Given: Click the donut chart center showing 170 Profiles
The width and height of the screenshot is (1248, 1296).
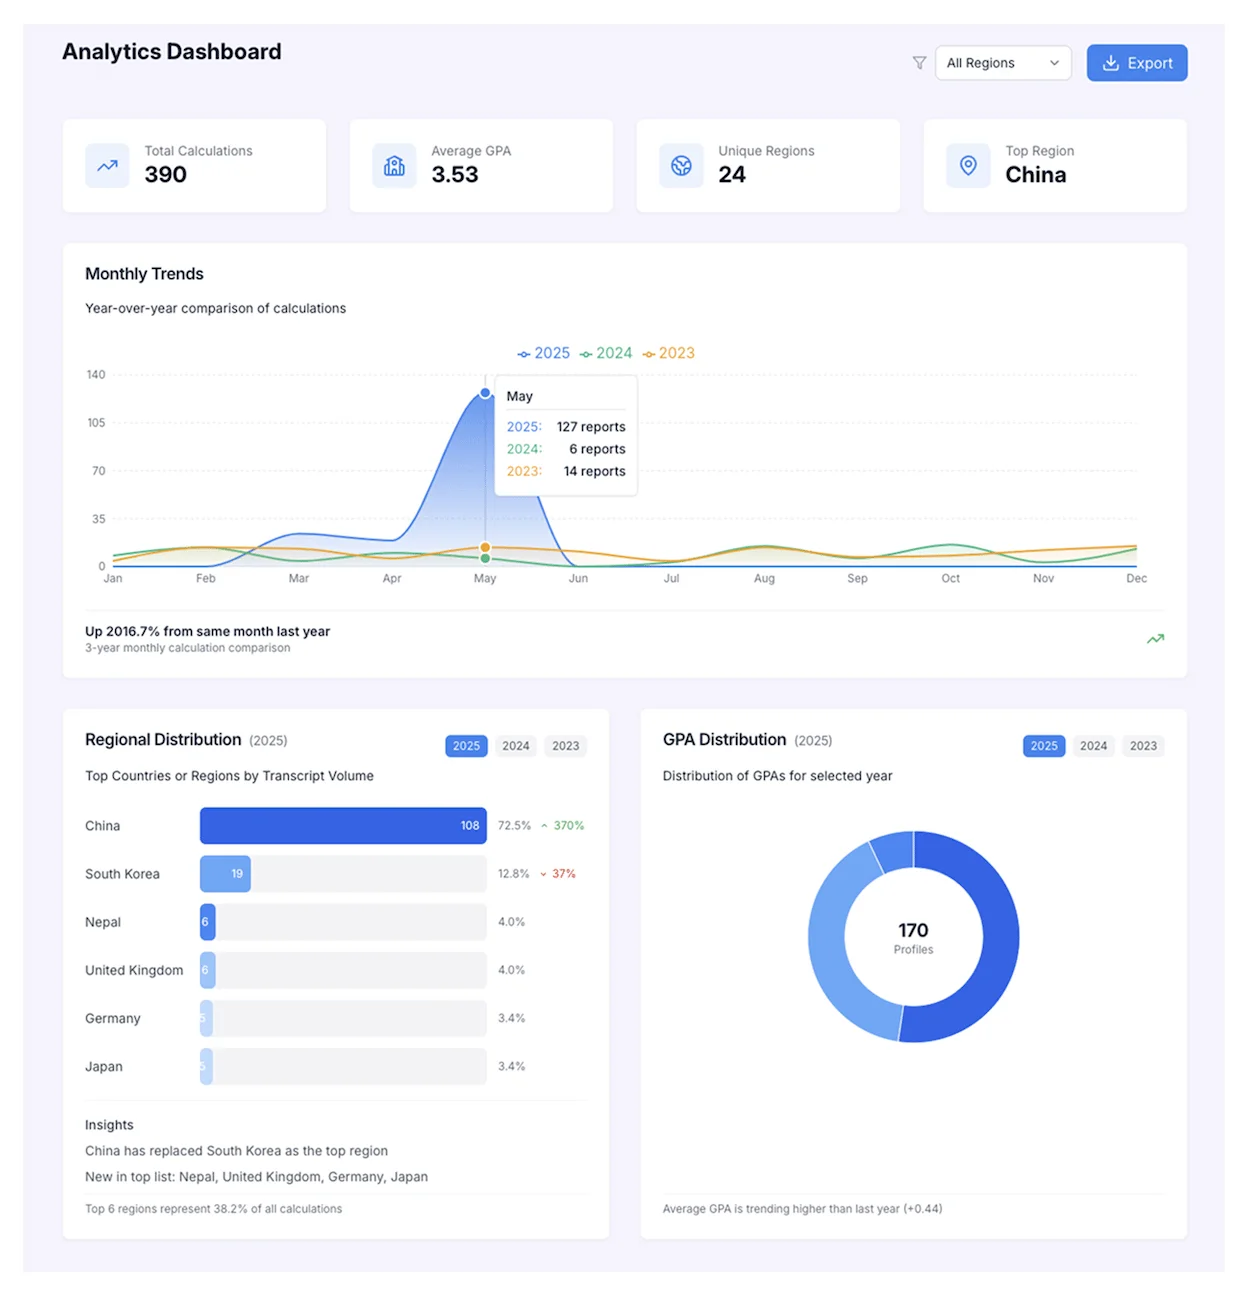Looking at the screenshot, I should point(912,937).
